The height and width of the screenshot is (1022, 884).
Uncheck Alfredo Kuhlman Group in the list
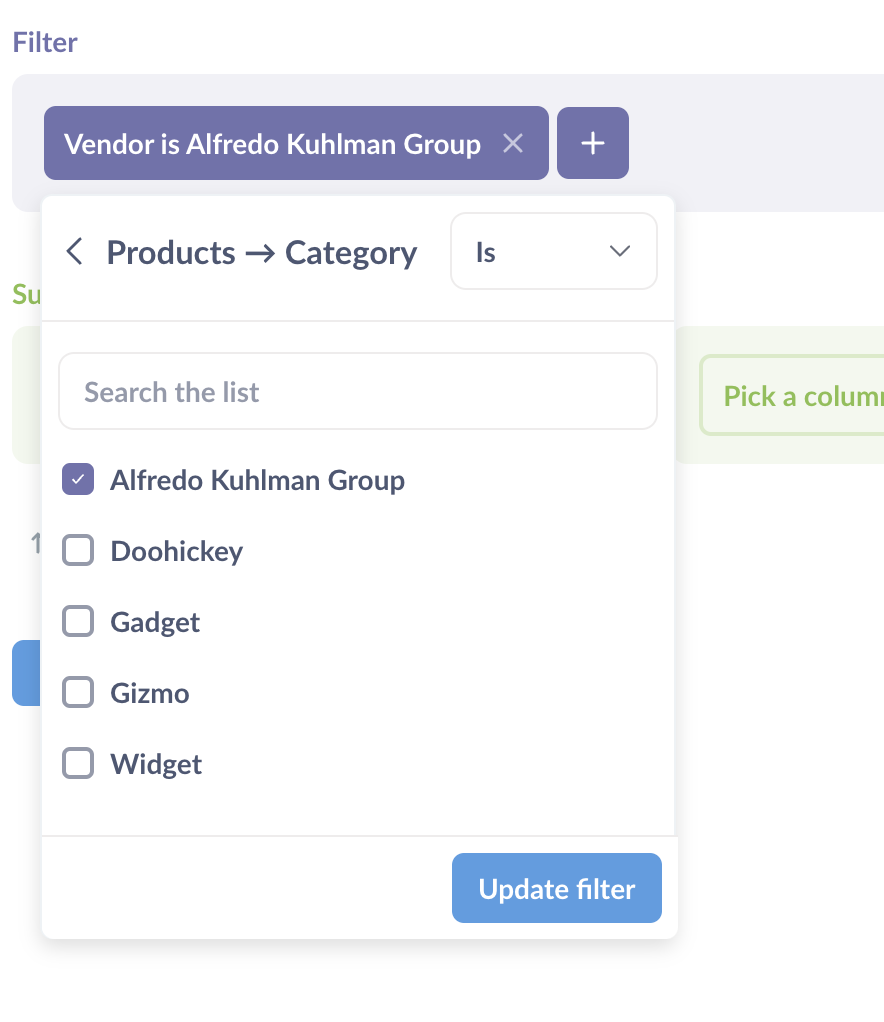(77, 480)
